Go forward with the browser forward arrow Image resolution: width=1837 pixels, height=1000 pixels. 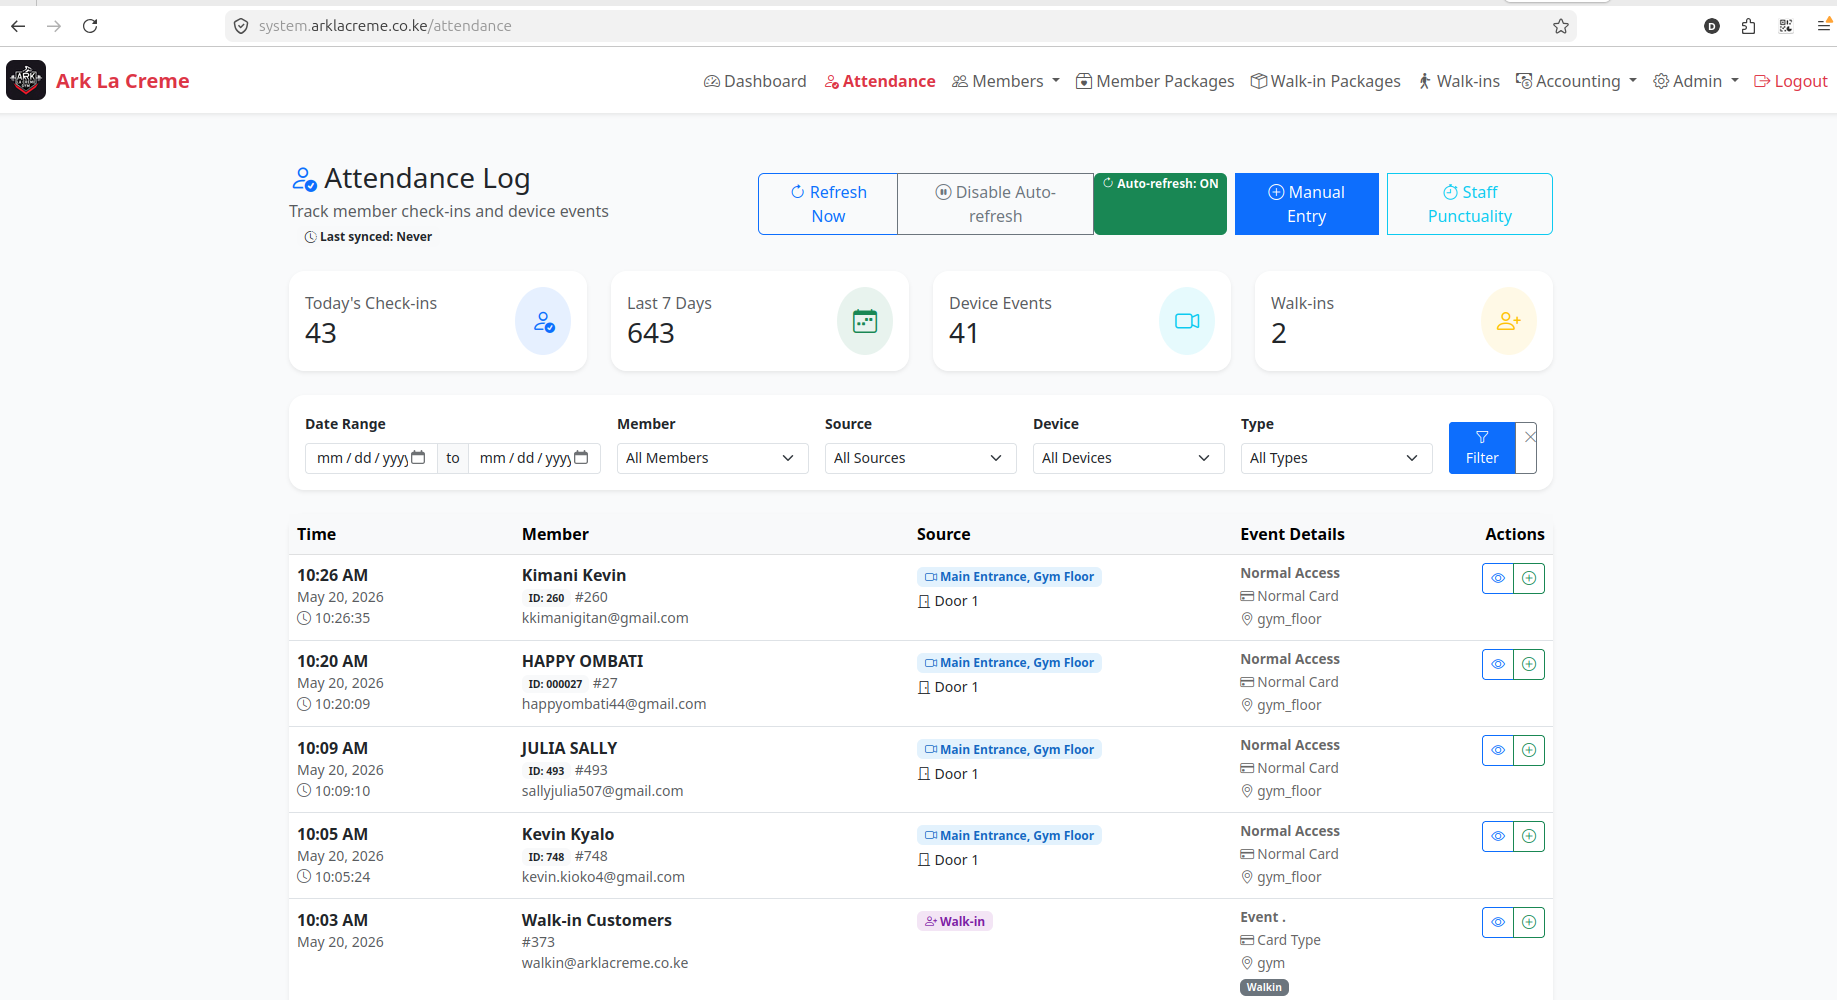point(54,26)
